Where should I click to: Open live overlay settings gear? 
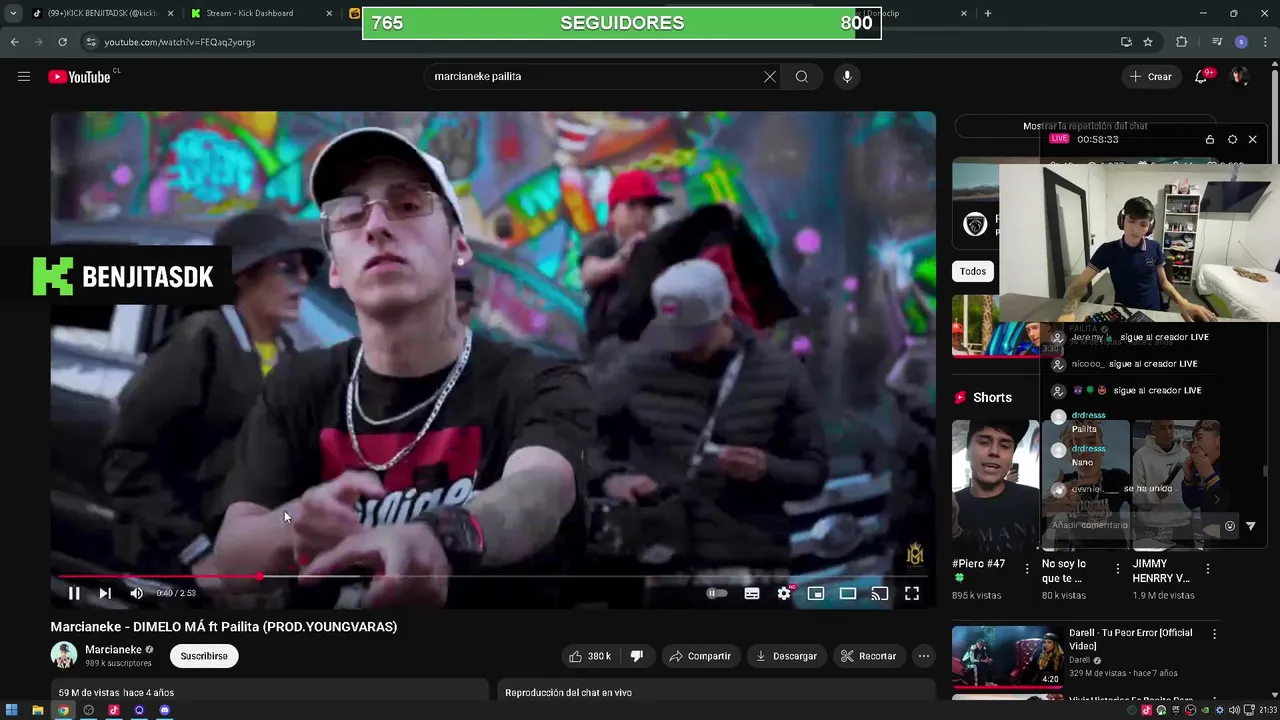1232,140
